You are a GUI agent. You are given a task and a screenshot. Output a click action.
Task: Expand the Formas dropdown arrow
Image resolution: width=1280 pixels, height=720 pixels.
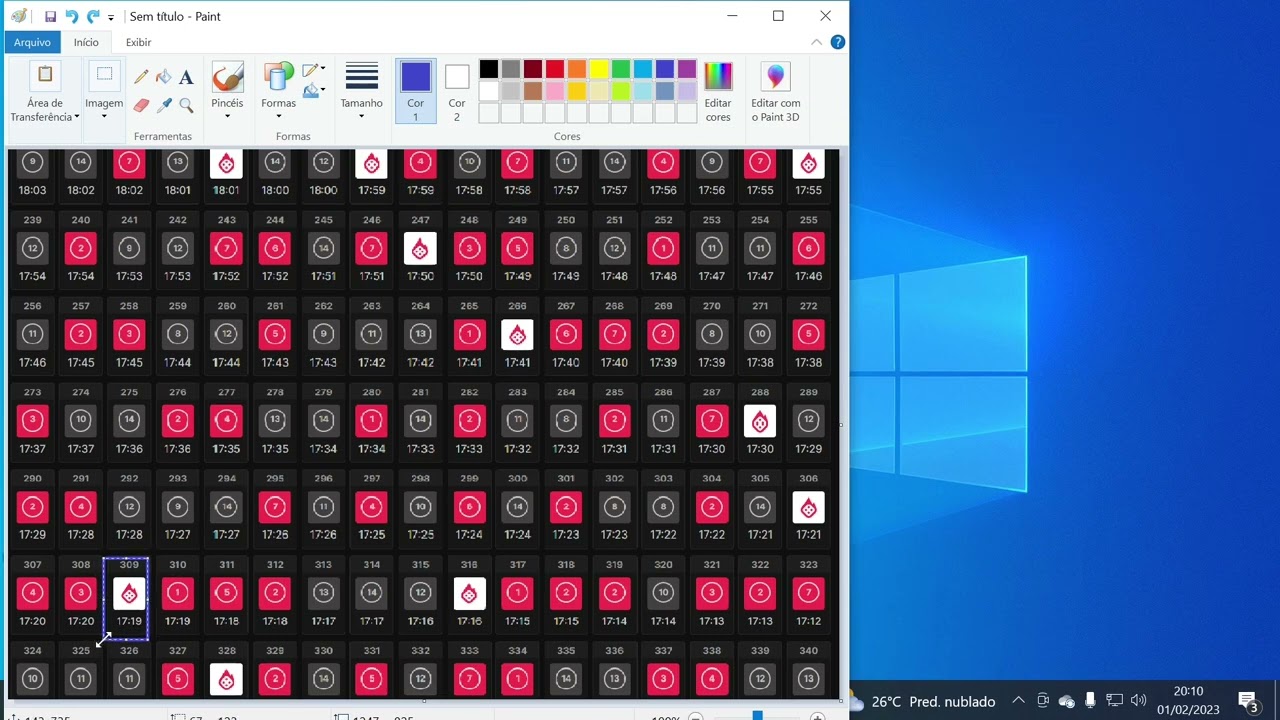point(278,117)
